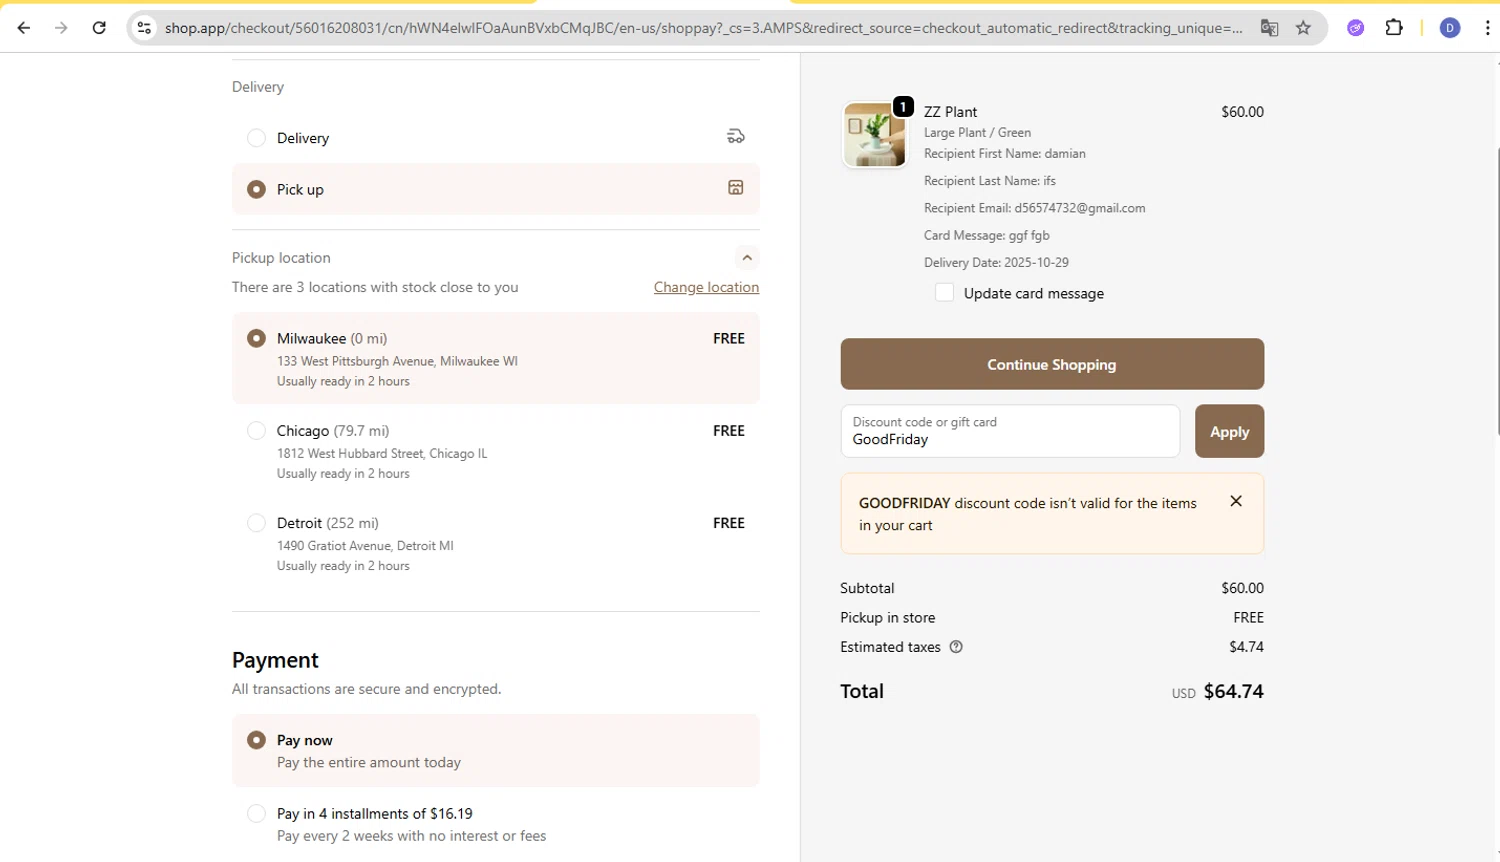Dismiss the GOODFRIDAY invalid code message
Image resolution: width=1500 pixels, height=862 pixels.
(1236, 501)
